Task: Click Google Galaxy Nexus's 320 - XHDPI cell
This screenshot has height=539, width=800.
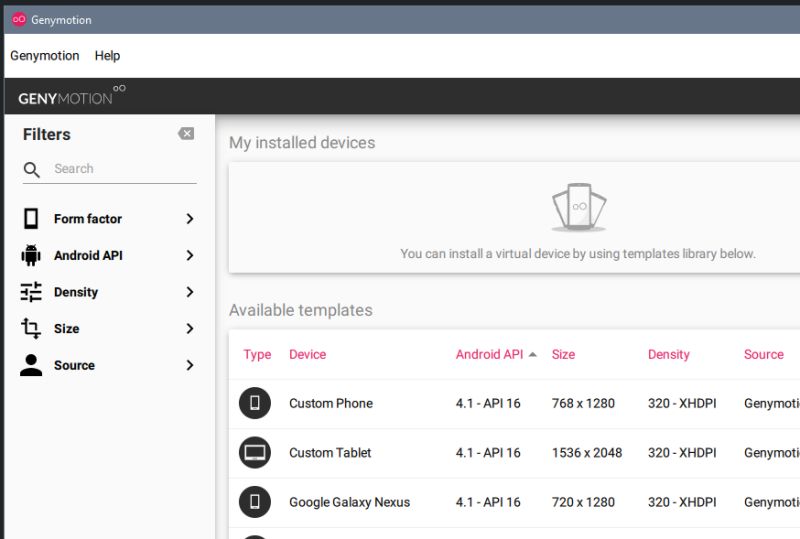Action: pyautogui.click(x=682, y=502)
